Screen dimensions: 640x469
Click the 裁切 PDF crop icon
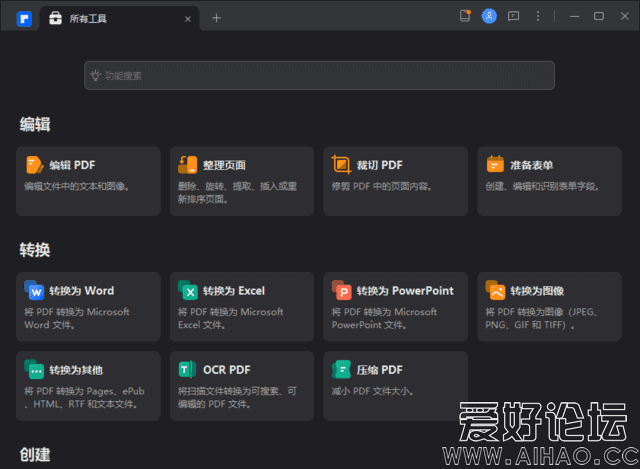point(341,165)
